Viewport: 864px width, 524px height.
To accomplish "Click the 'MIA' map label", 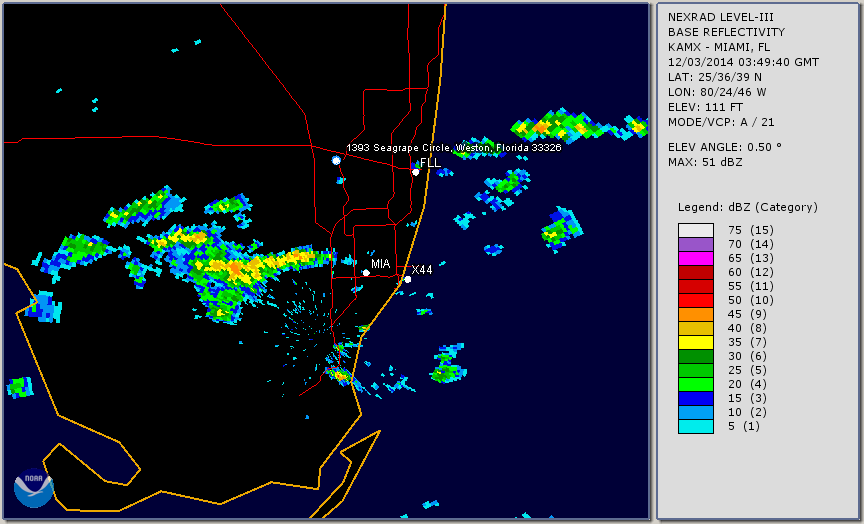I will [x=381, y=264].
